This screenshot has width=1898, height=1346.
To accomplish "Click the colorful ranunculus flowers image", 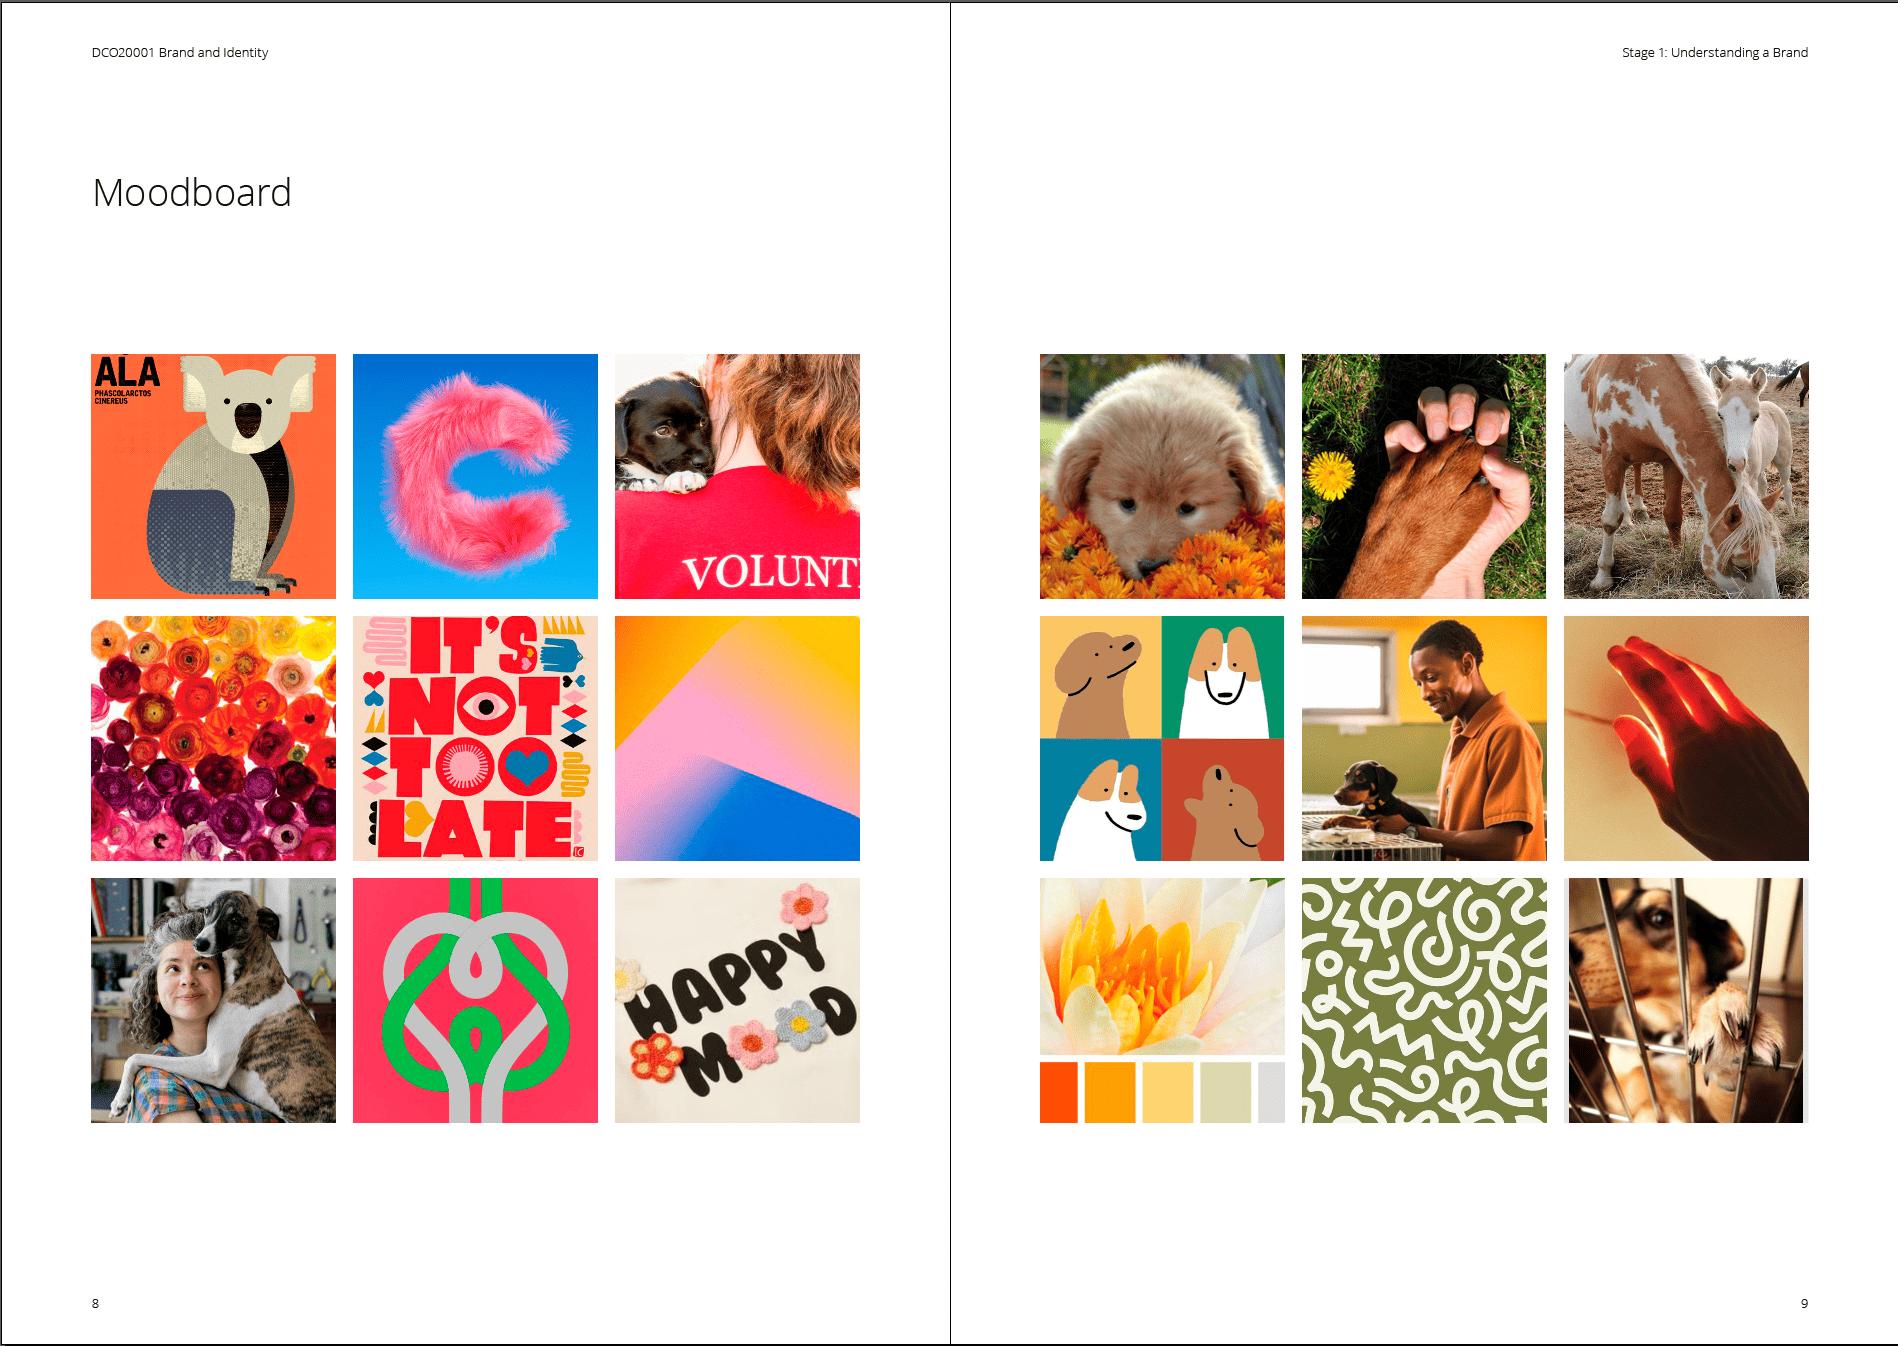I will click(213, 738).
